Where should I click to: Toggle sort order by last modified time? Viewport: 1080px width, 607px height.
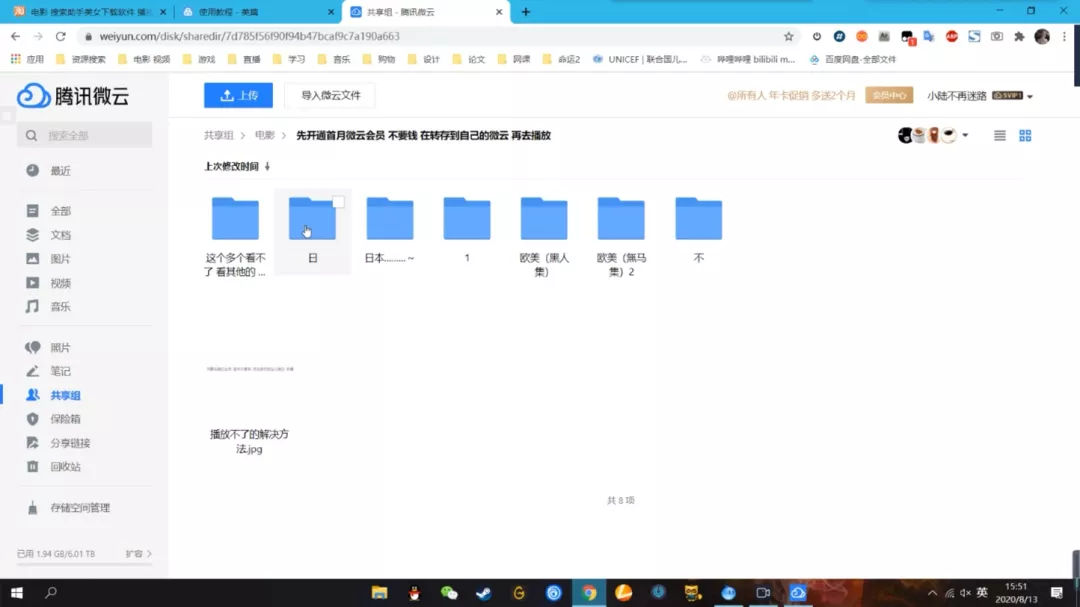click(x=237, y=166)
